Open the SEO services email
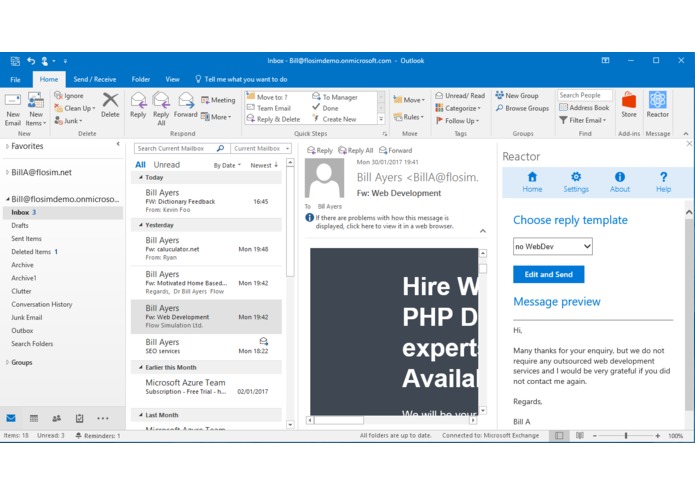This screenshot has height=494, width=695. pos(207,346)
